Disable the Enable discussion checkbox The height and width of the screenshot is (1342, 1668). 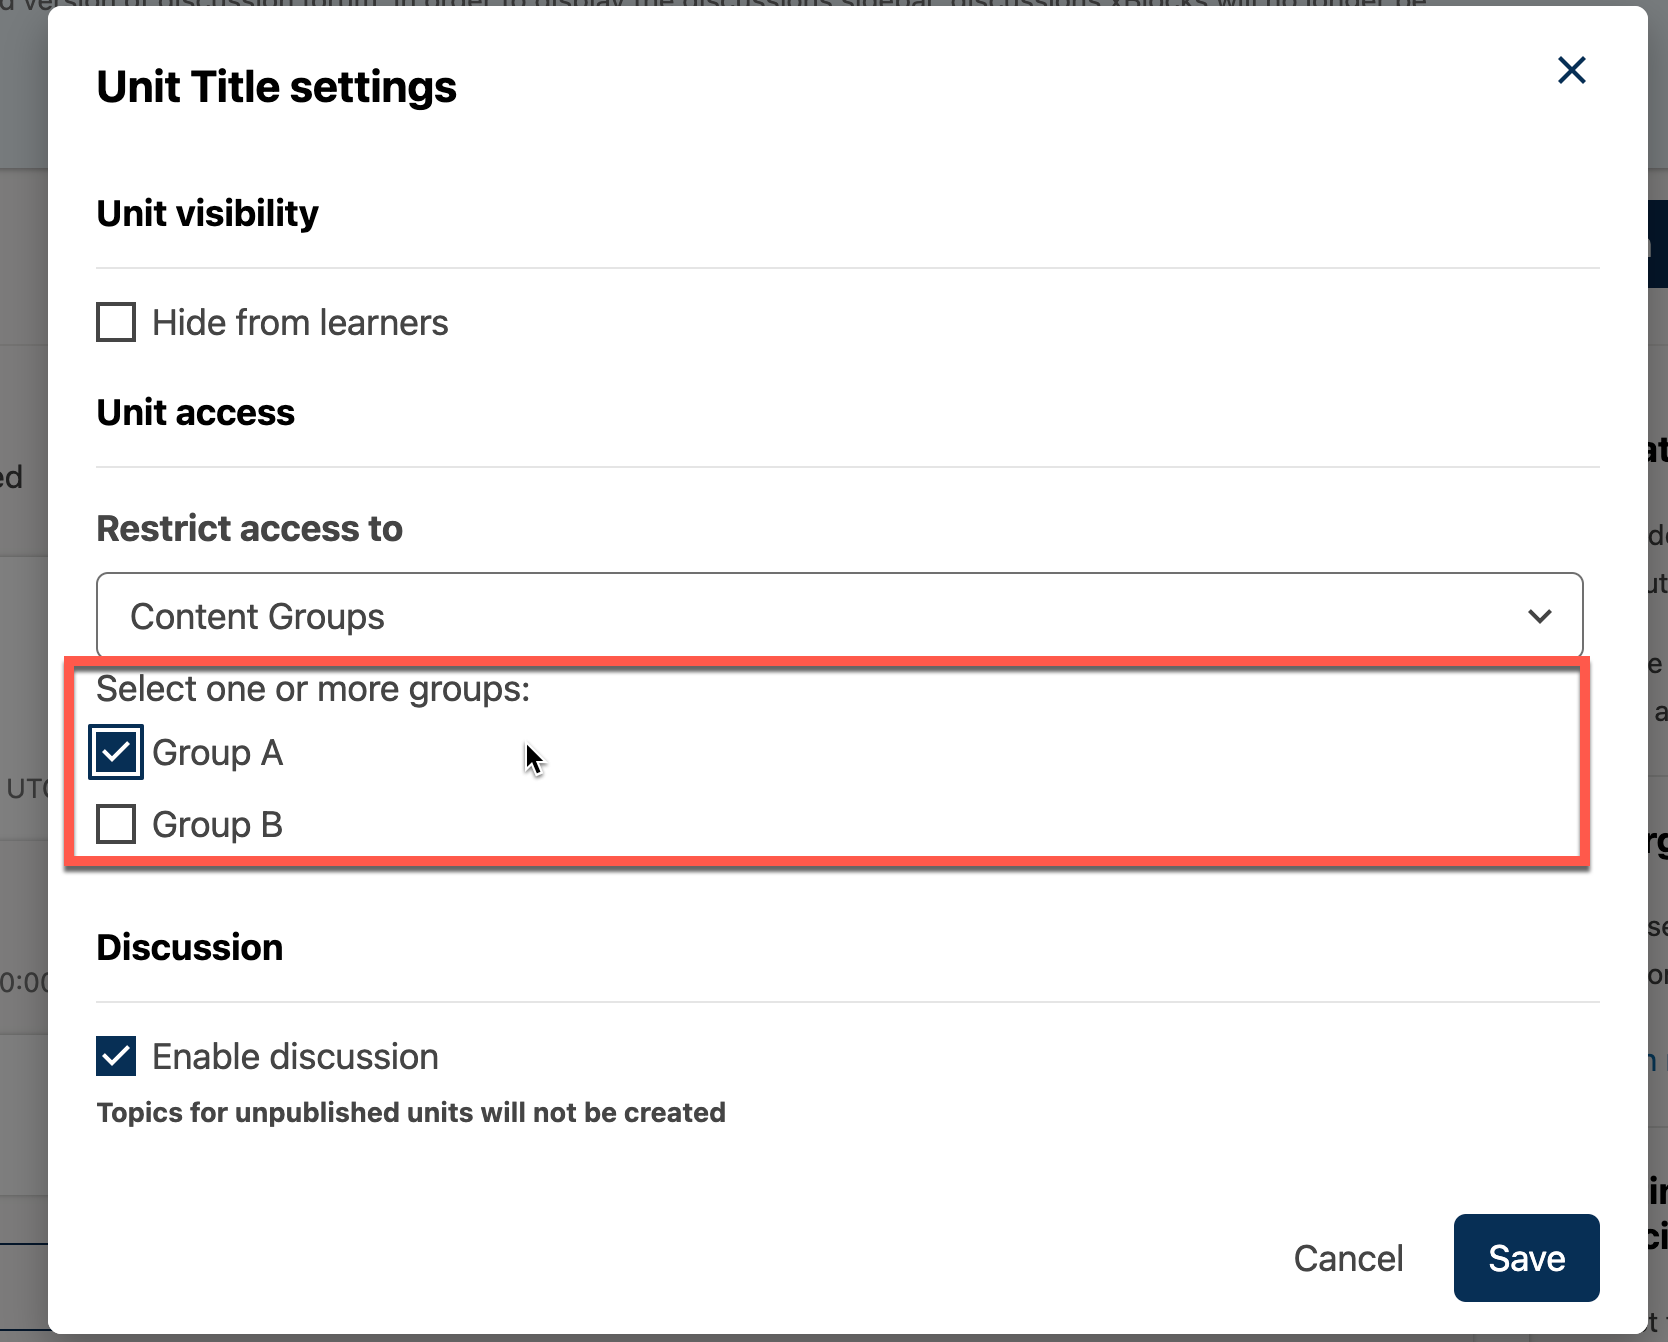tap(116, 1056)
